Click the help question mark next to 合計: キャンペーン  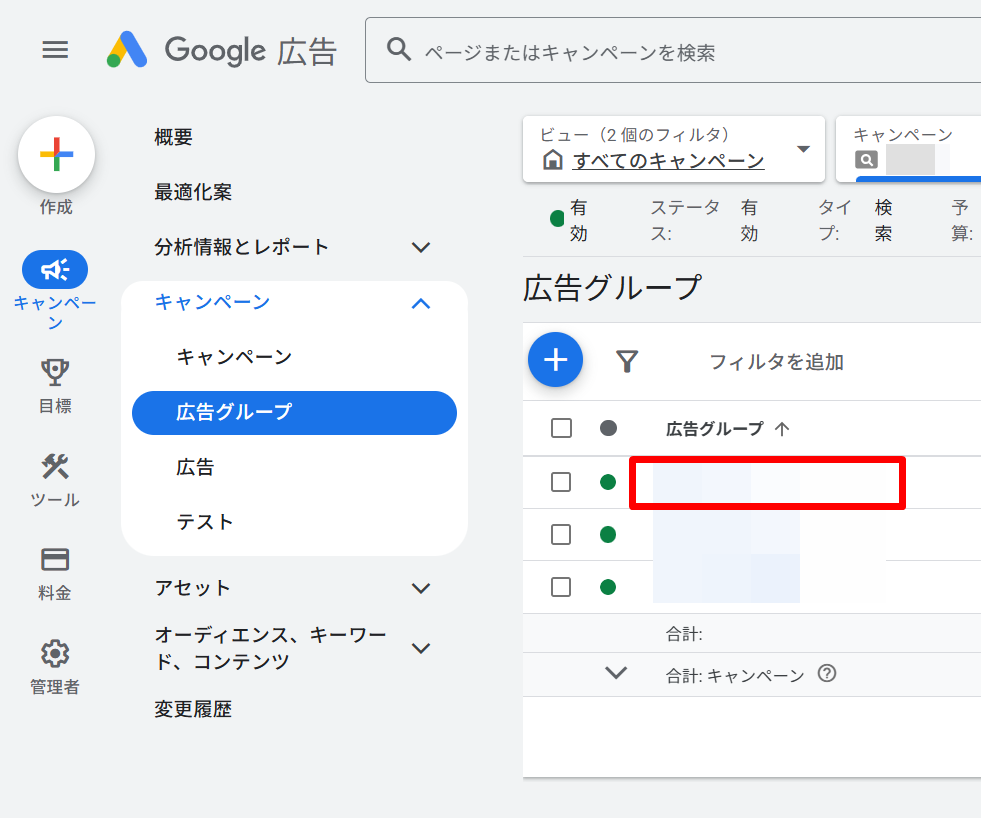coord(826,674)
